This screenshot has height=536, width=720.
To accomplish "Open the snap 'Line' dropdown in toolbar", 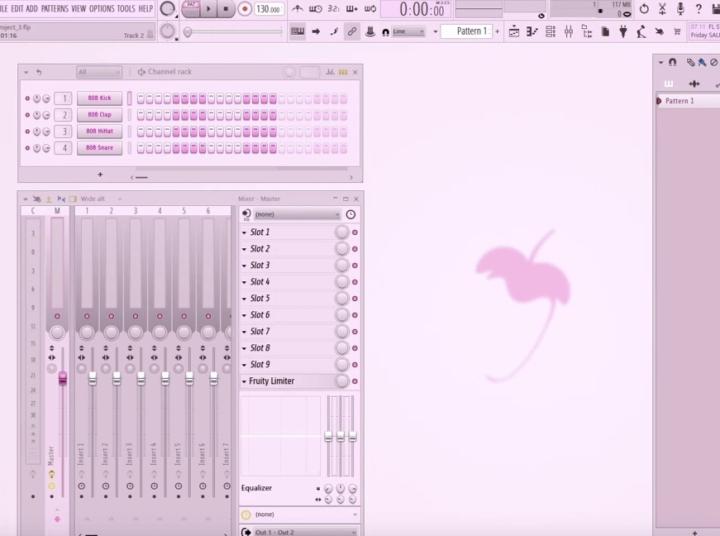I will coord(409,32).
